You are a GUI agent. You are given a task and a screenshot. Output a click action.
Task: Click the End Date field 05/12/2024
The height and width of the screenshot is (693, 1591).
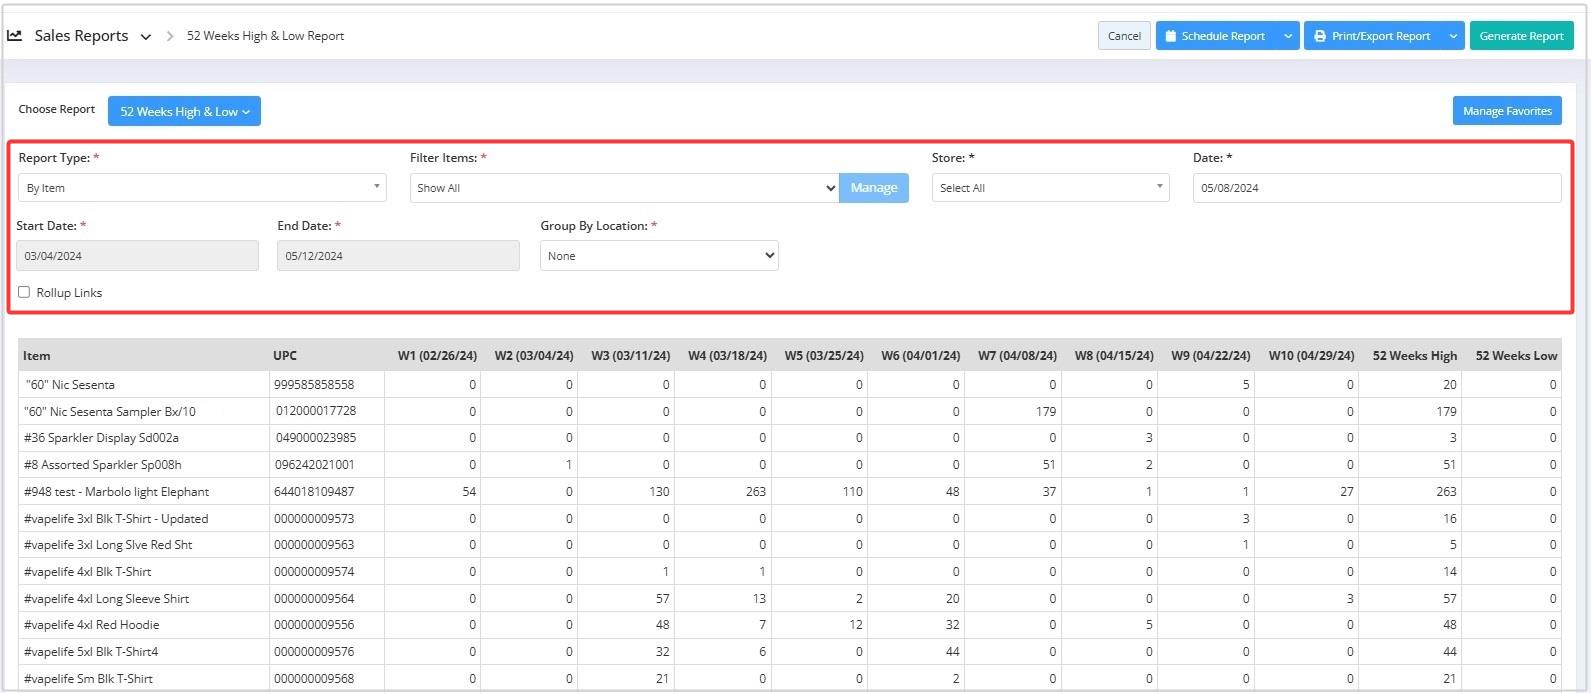point(398,256)
